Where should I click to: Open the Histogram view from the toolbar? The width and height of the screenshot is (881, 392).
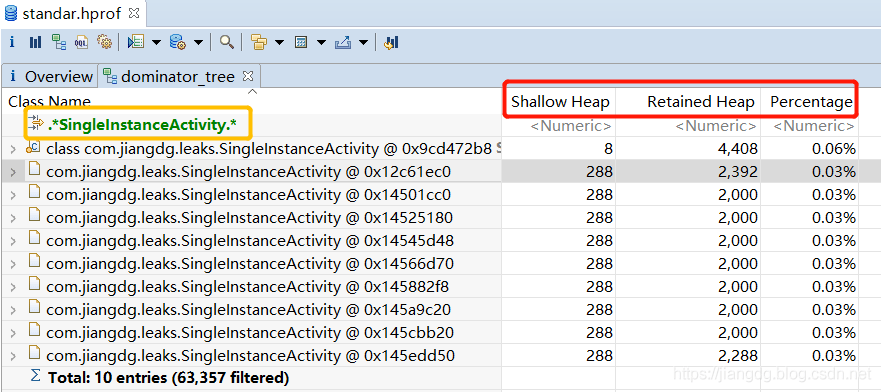[35, 42]
